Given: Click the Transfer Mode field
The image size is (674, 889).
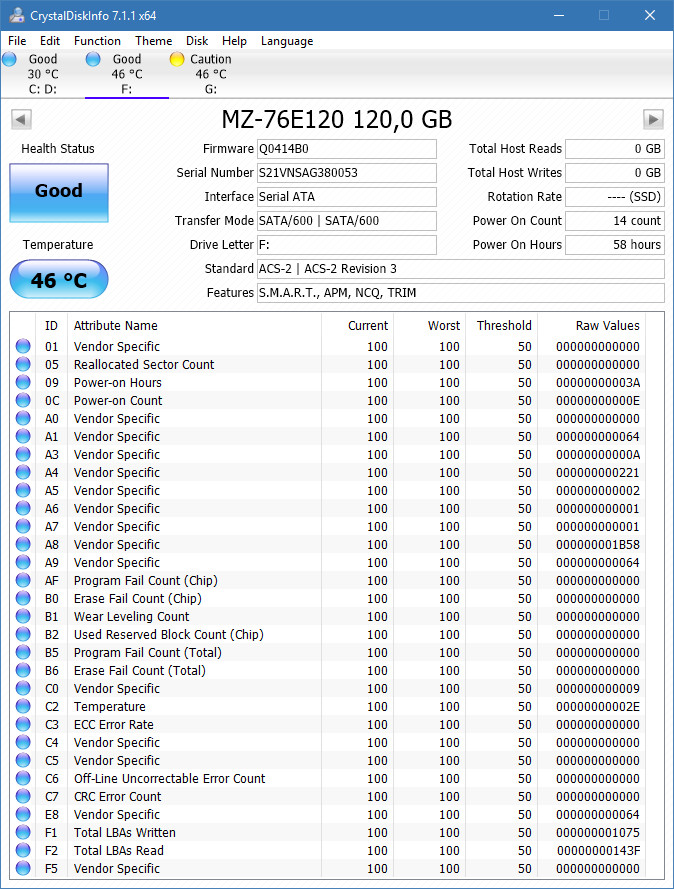Looking at the screenshot, I should [347, 221].
